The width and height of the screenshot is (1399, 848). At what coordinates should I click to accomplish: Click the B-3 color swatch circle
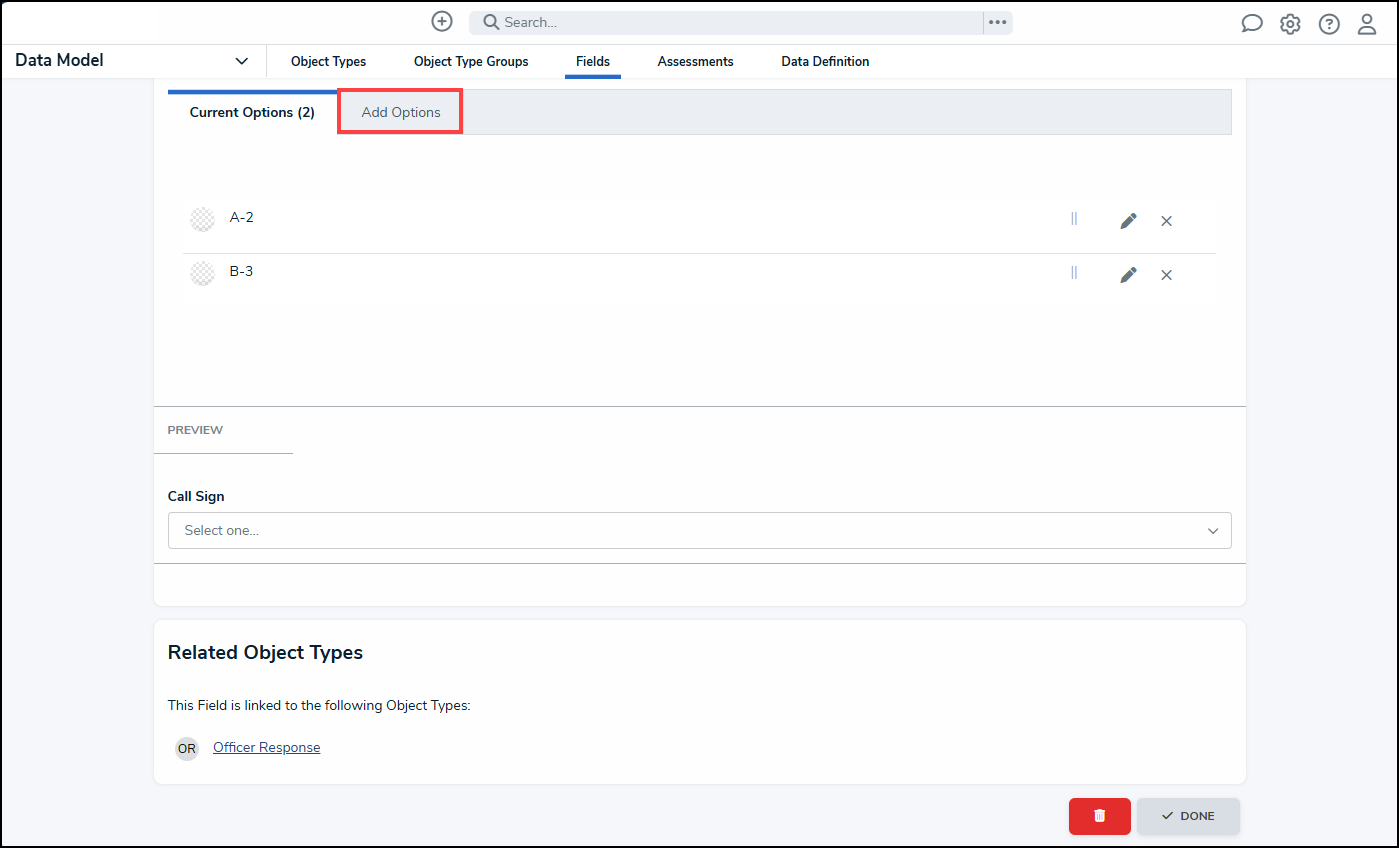pyautogui.click(x=202, y=274)
